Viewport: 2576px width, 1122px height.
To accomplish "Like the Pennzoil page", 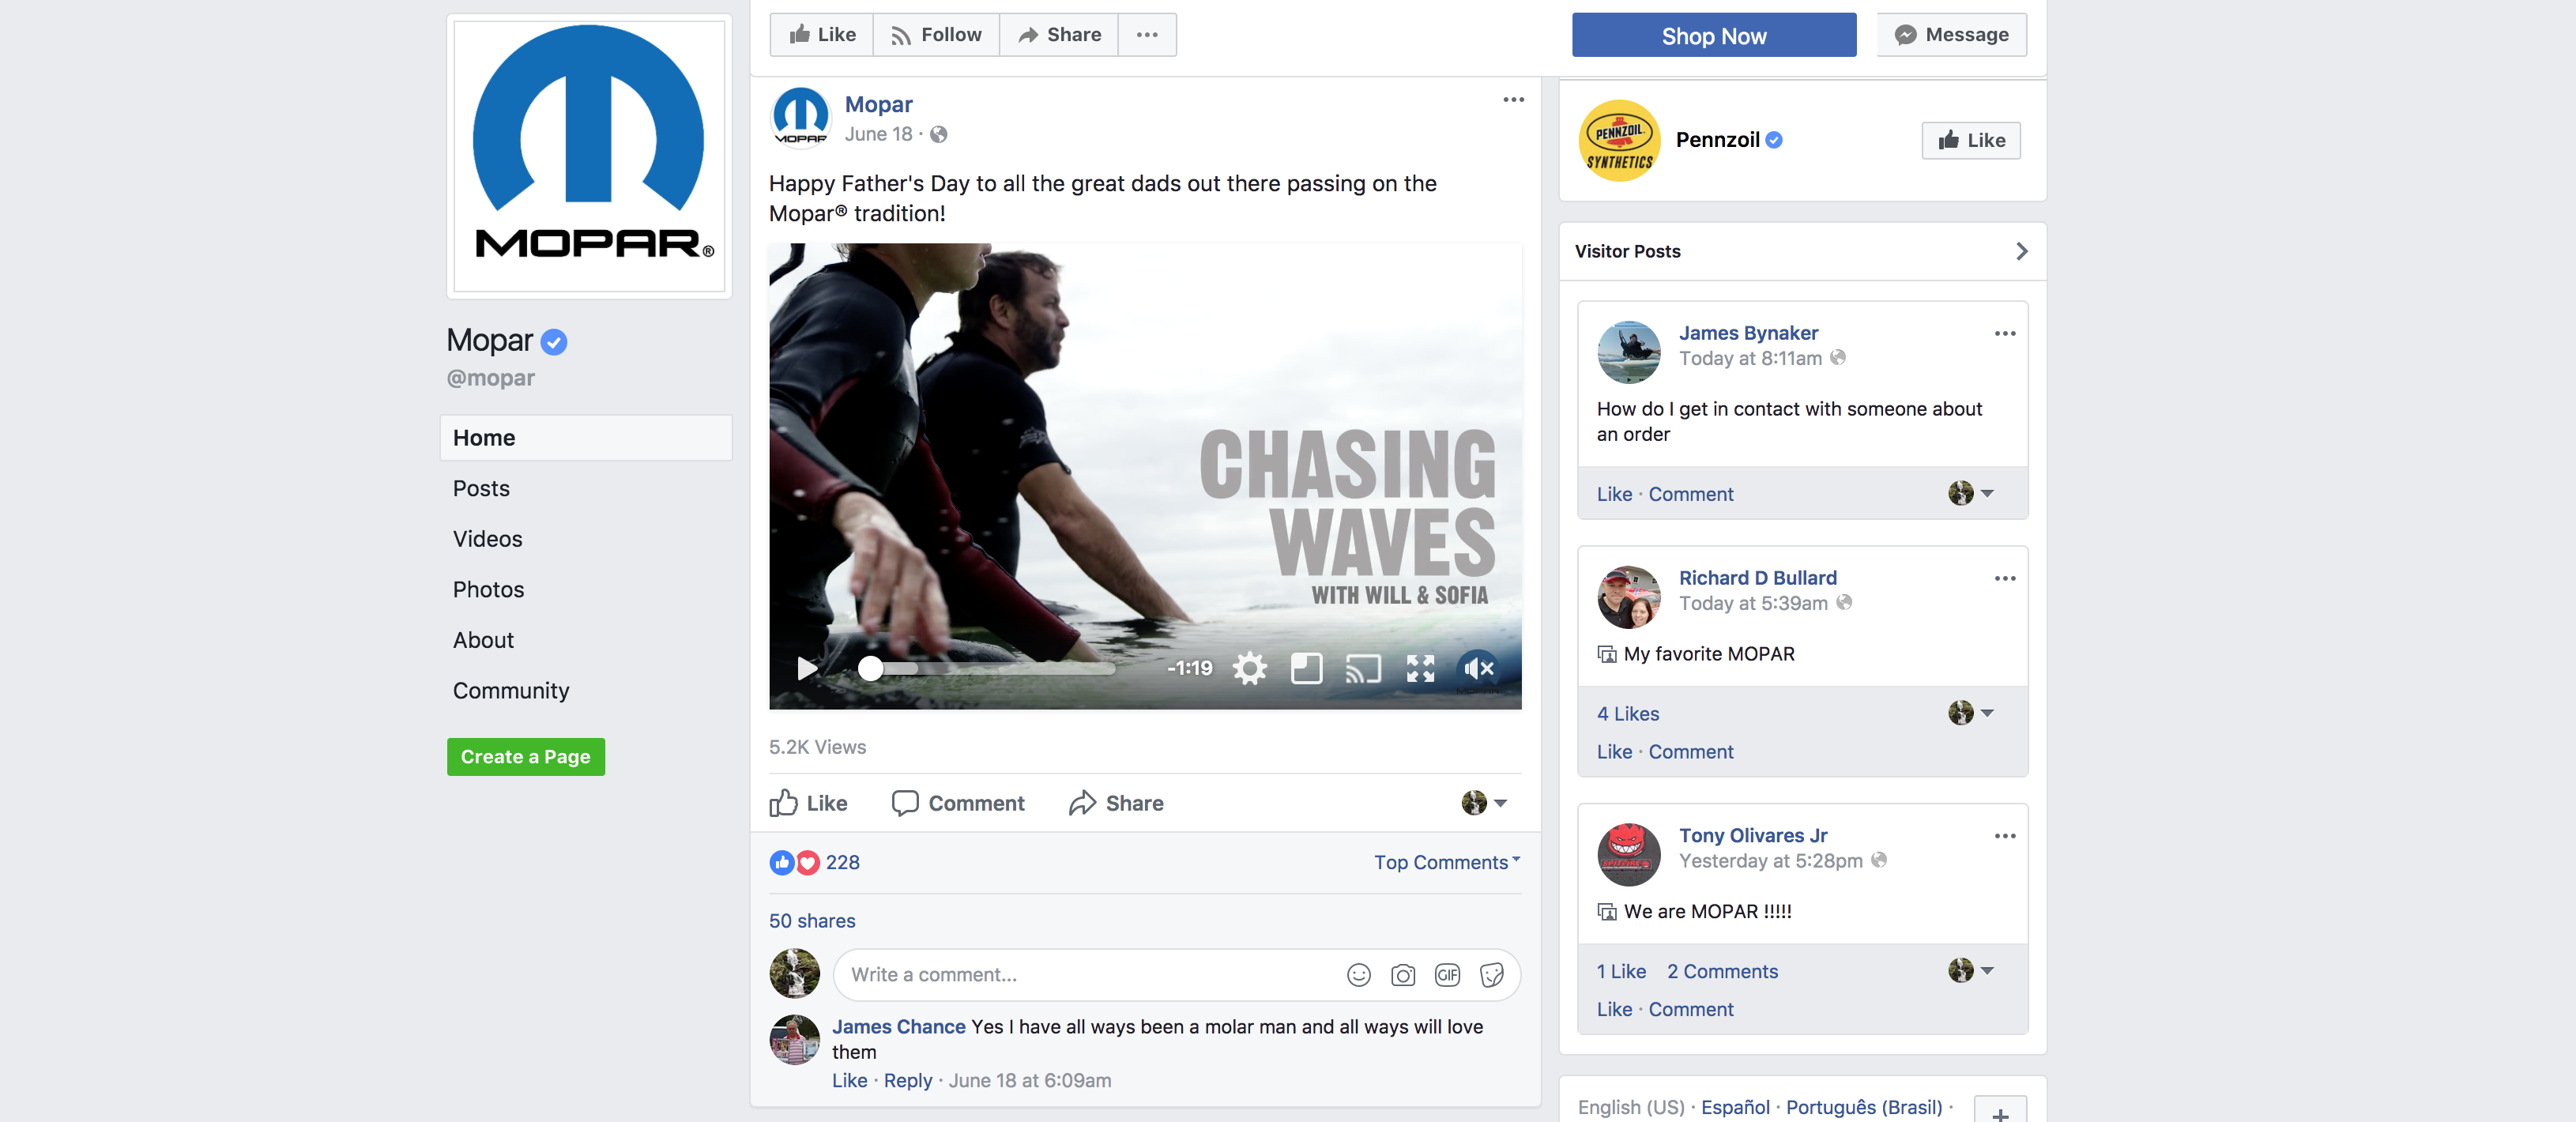I will point(1970,141).
